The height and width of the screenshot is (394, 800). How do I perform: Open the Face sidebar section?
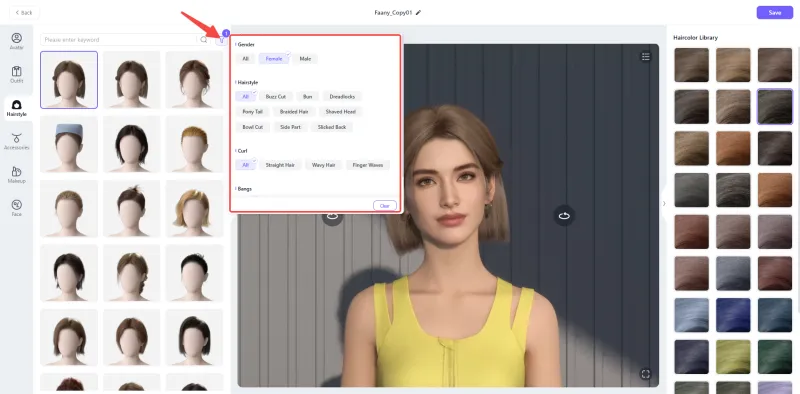[x=16, y=208]
